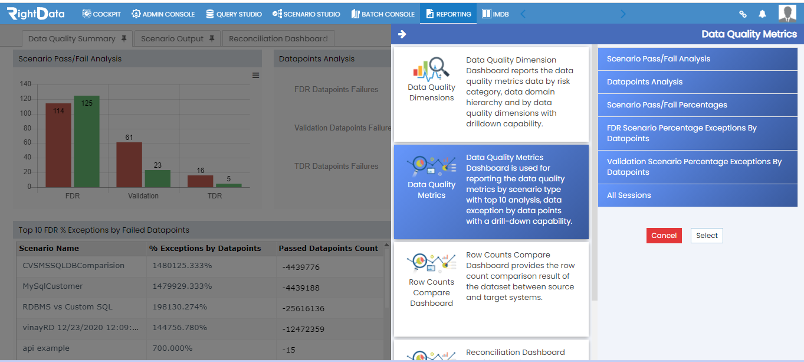Click the FDR green bar labeled 125
Screen dimensions: 804x362
pyautogui.click(x=86, y=142)
